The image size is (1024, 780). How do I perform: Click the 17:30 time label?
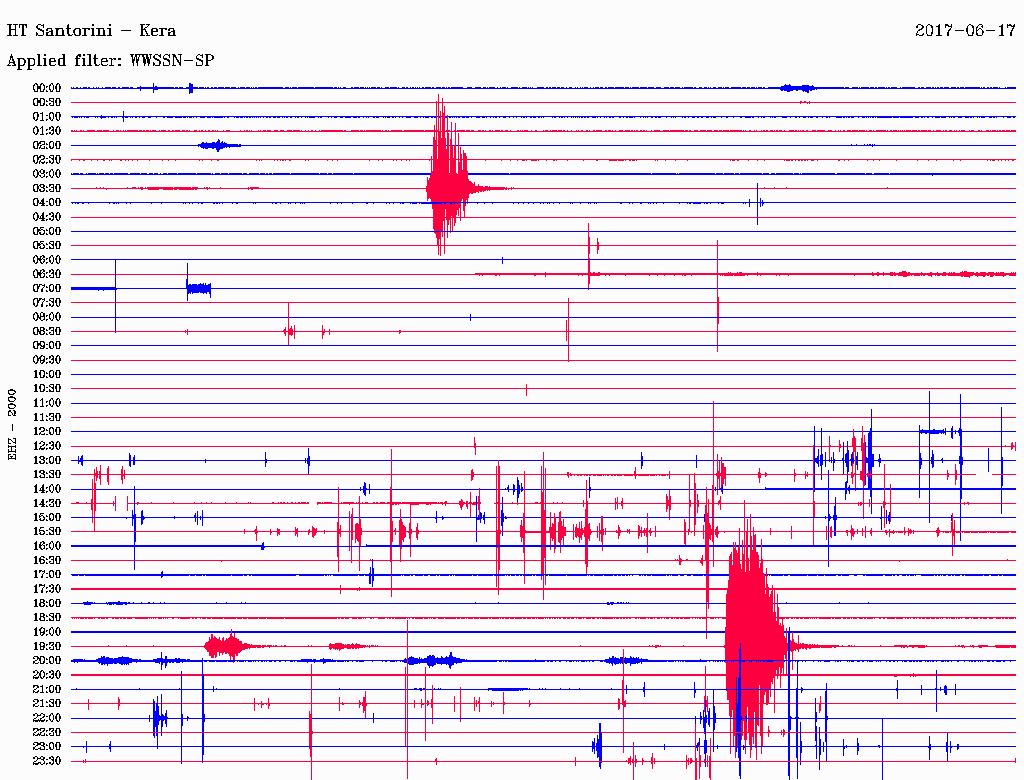[x=47, y=589]
